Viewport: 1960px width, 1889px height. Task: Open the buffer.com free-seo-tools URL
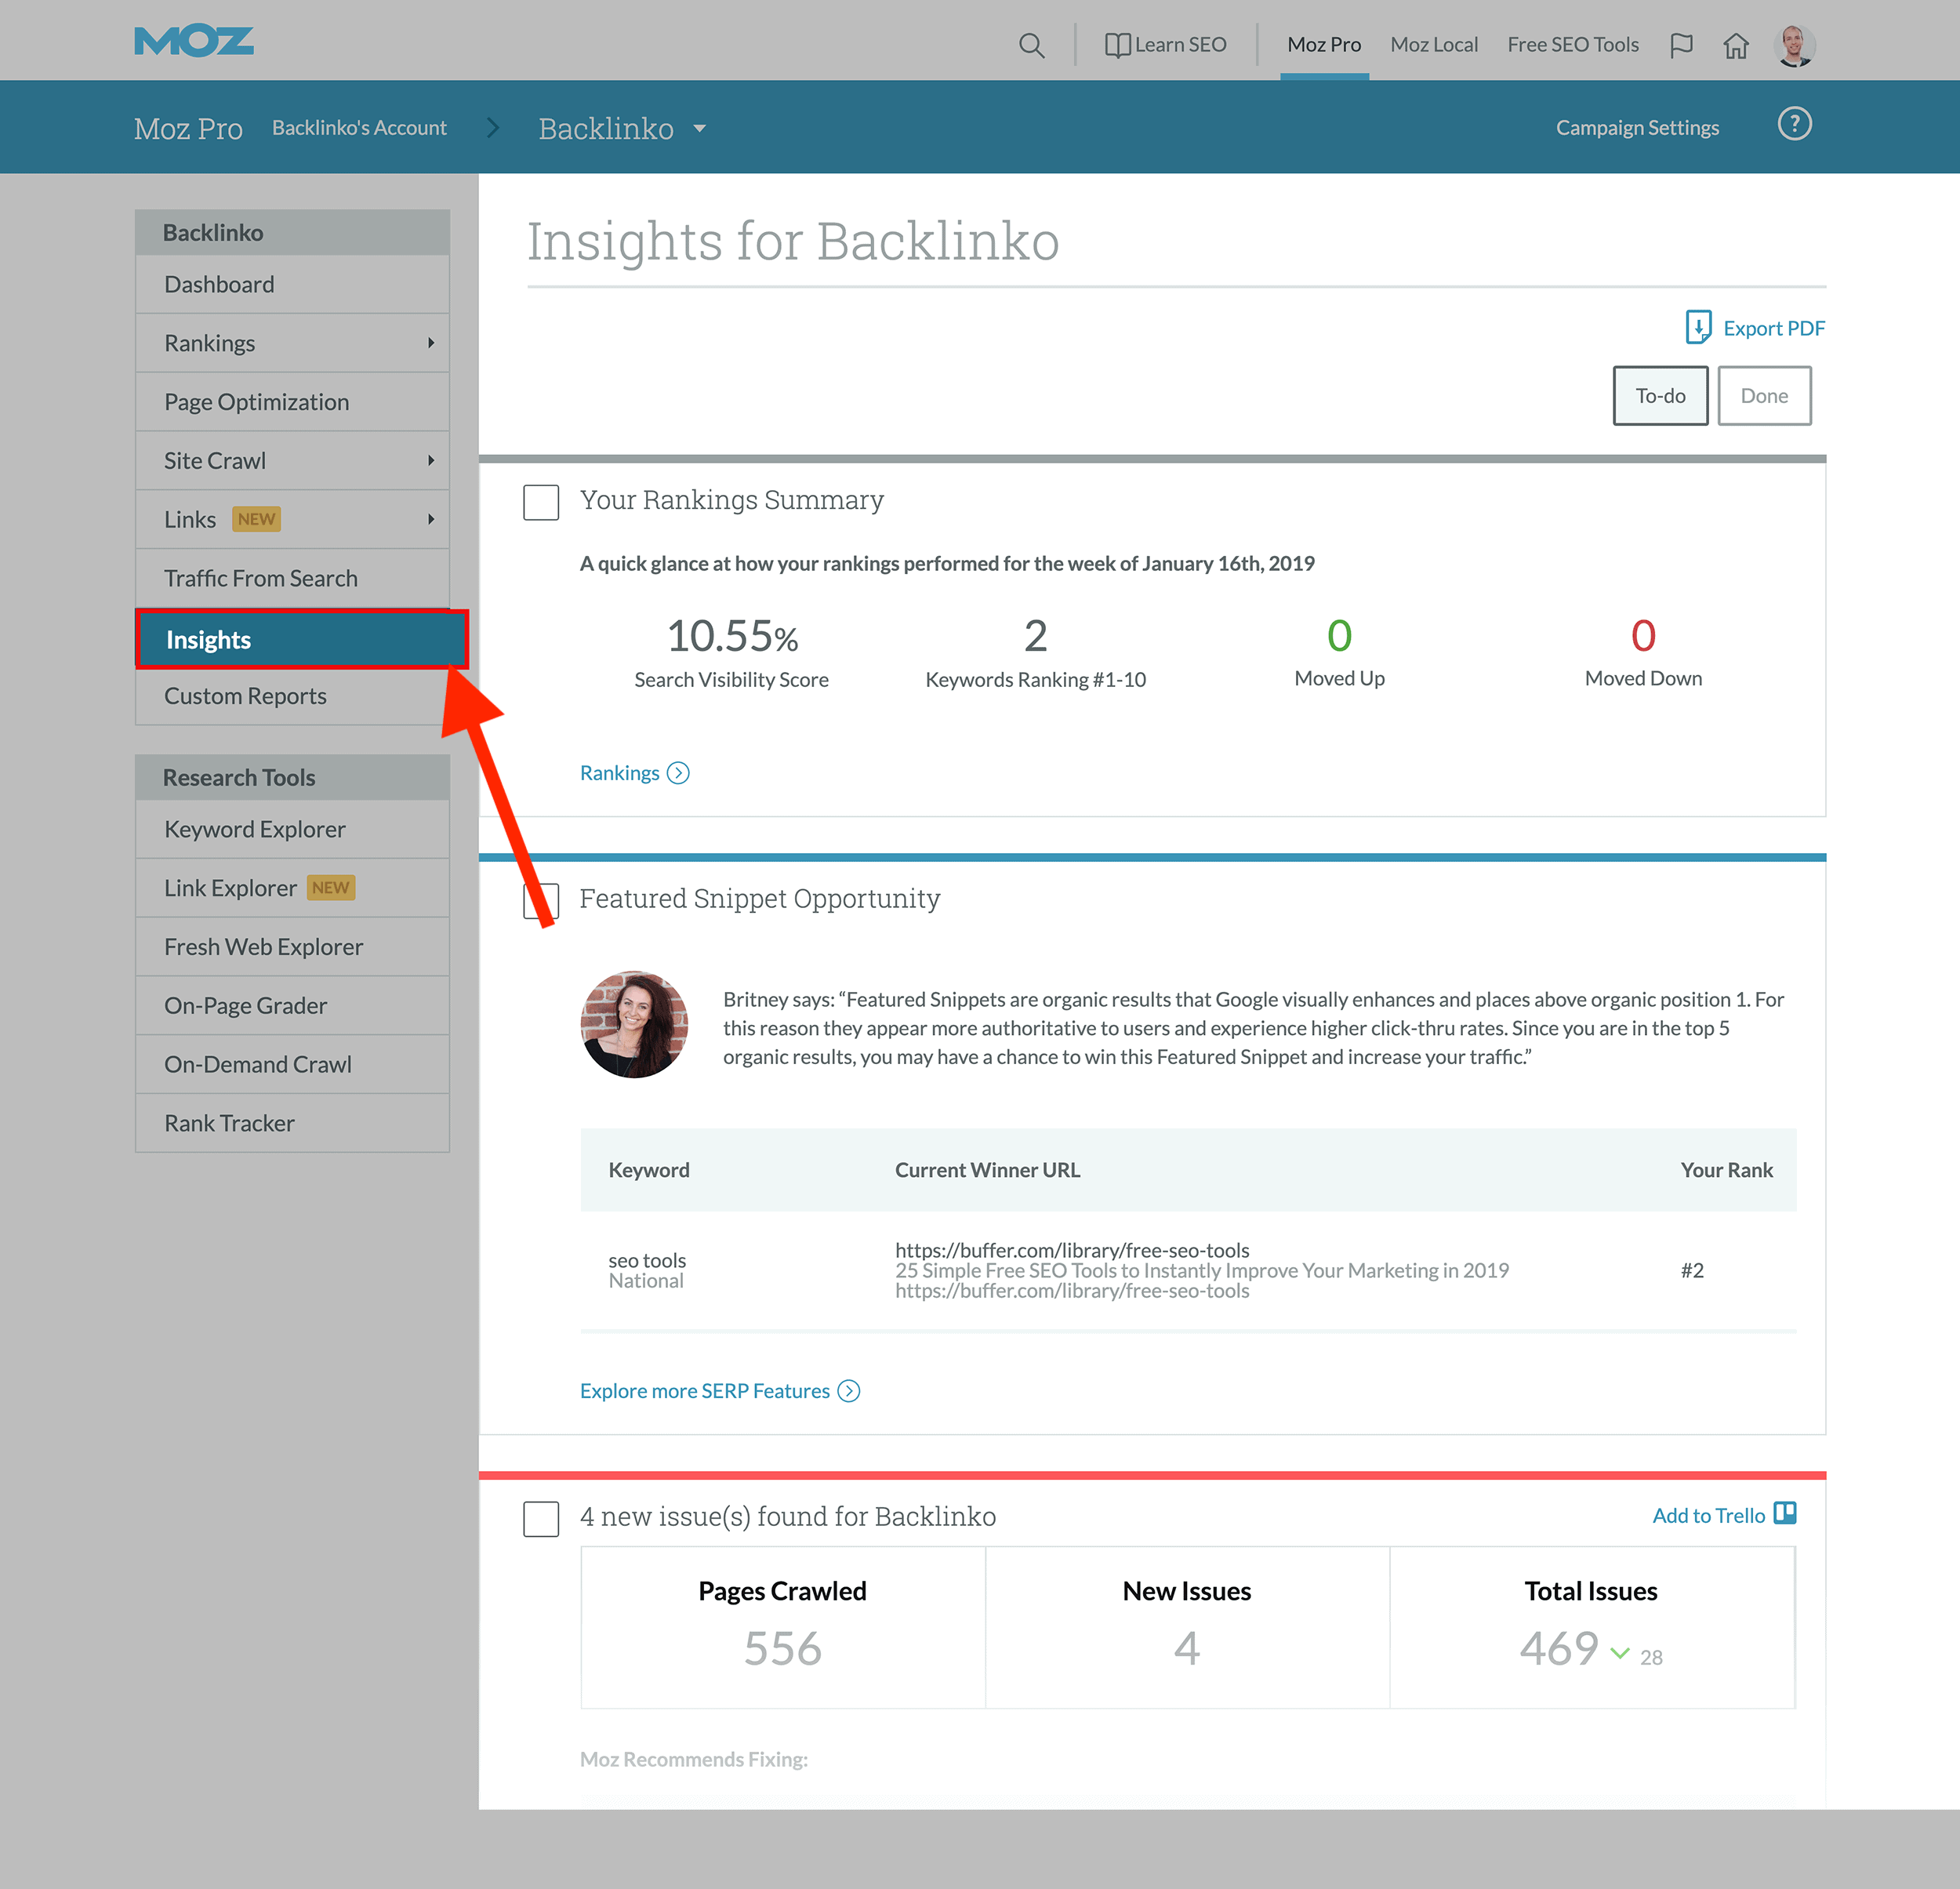1072,1250
